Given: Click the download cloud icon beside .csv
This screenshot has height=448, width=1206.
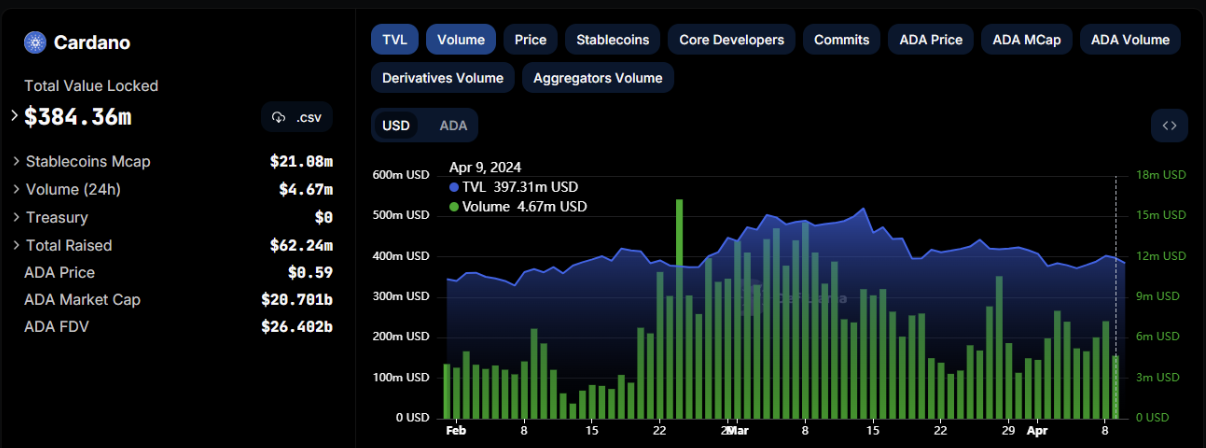Looking at the screenshot, I should (279, 118).
